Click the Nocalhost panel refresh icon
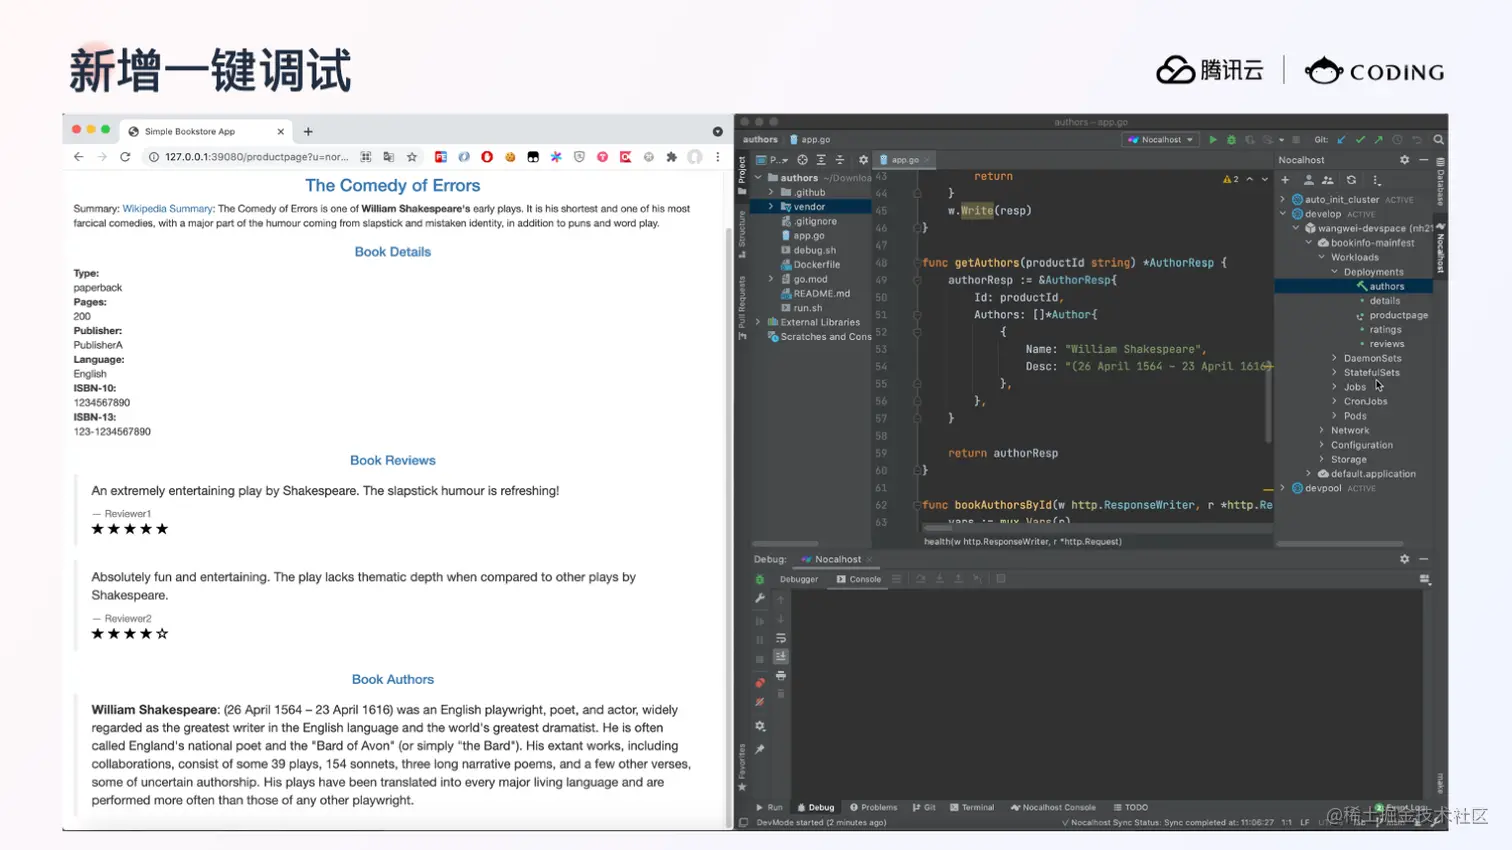 click(1351, 180)
